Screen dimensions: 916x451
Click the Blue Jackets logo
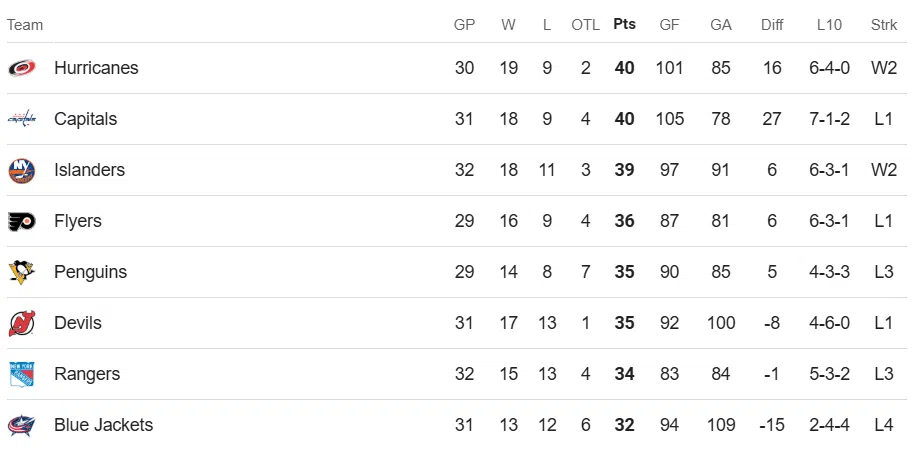coord(22,425)
